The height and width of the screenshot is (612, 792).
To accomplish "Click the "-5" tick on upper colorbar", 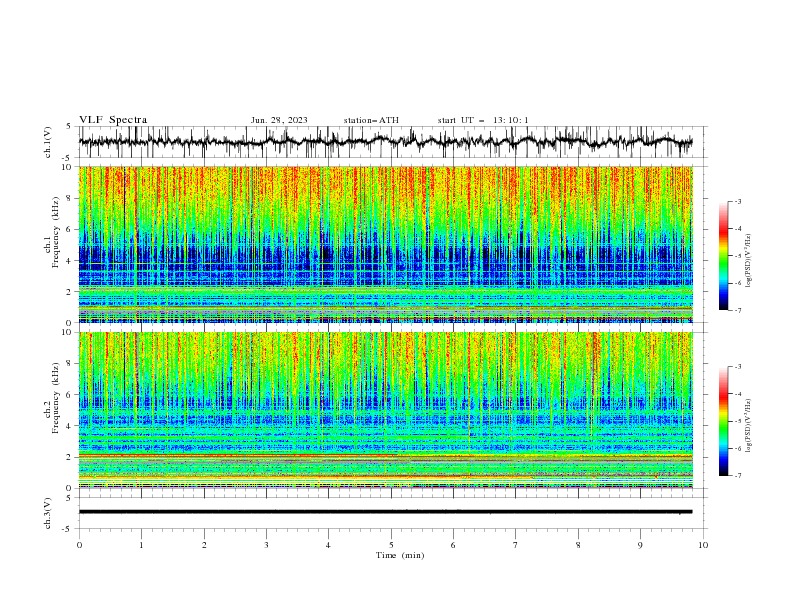I will (738, 256).
